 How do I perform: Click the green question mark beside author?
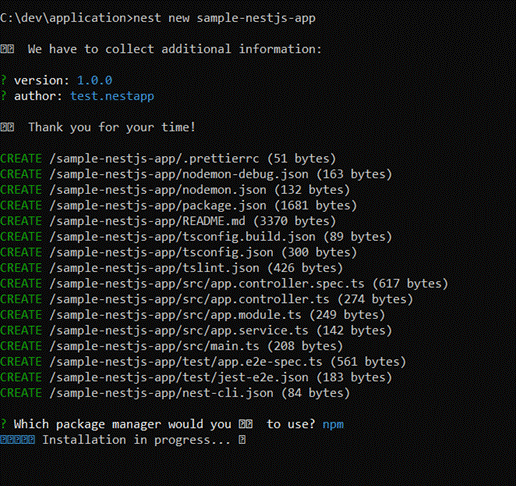(x=3, y=96)
